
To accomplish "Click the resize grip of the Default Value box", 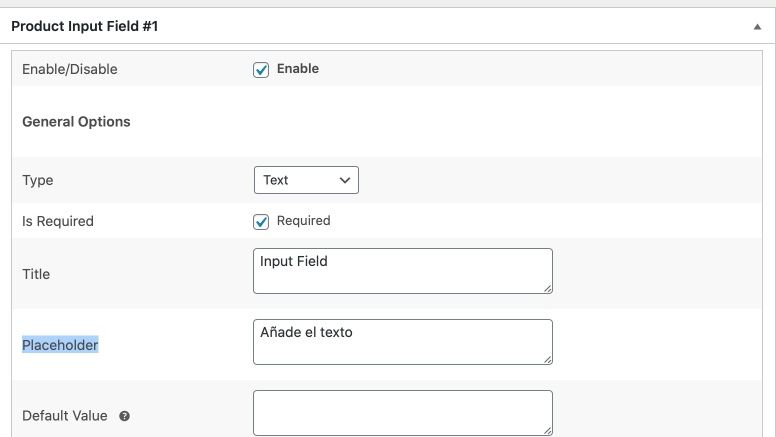I will click(x=548, y=431).
